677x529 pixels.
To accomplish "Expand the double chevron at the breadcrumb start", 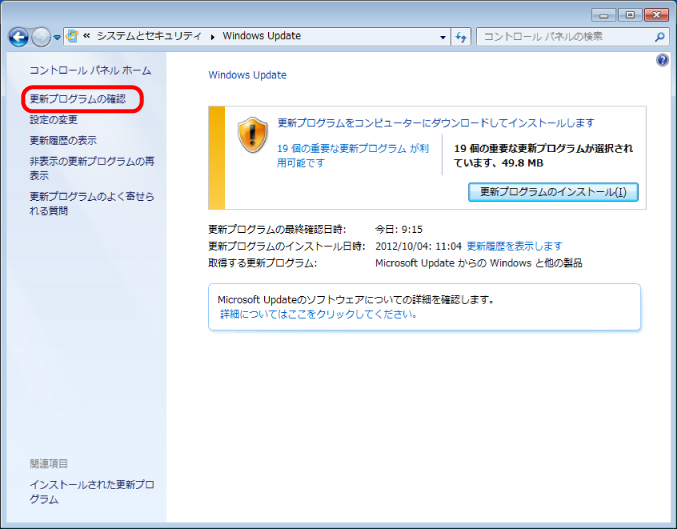I will (x=87, y=36).
